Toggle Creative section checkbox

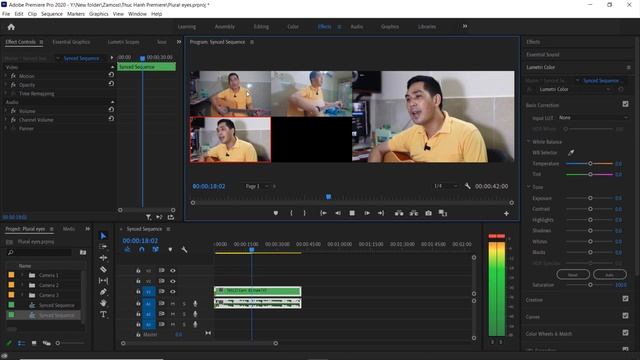625,299
